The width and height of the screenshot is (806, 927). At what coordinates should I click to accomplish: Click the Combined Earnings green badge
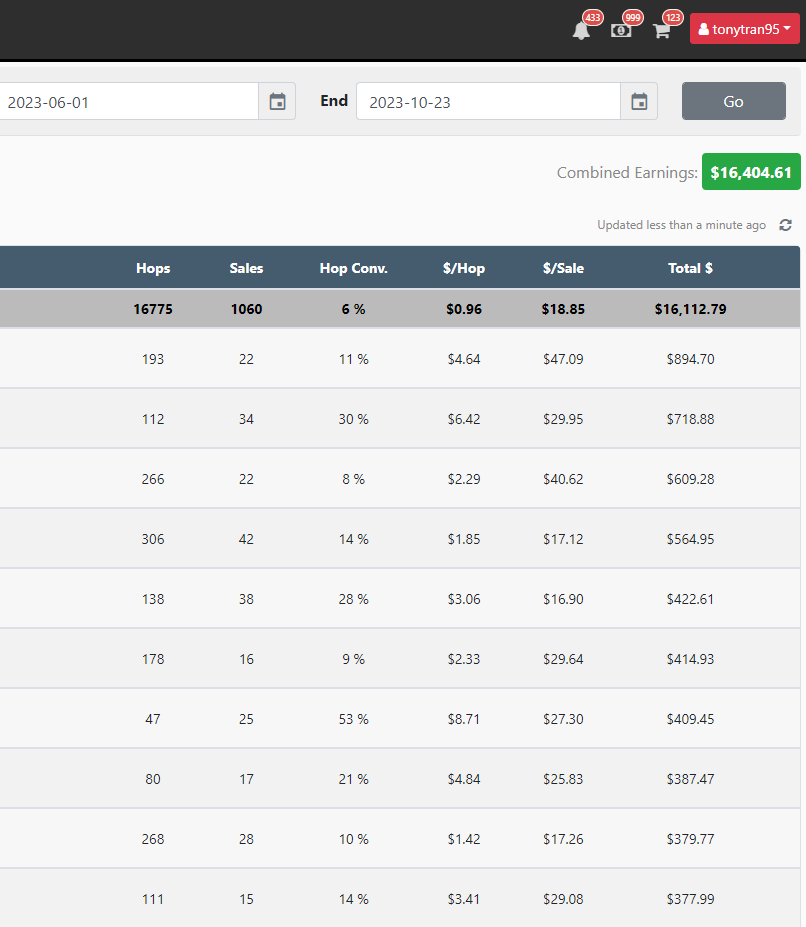point(751,172)
